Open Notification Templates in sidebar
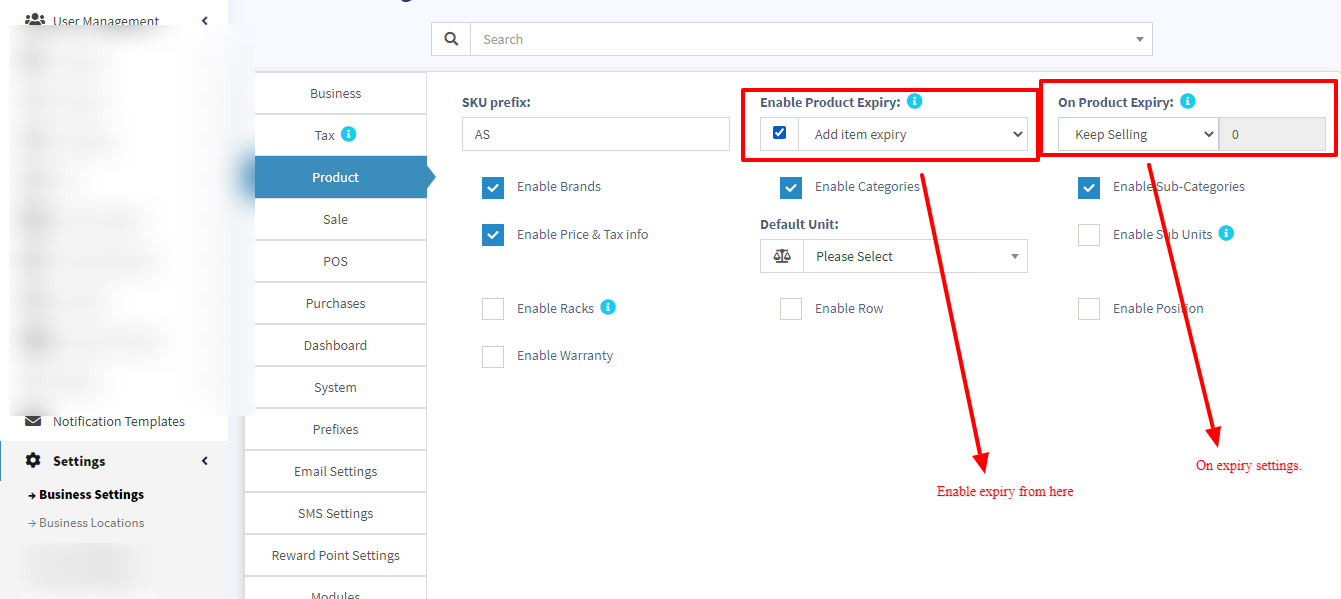The height and width of the screenshot is (599, 1341). (118, 421)
